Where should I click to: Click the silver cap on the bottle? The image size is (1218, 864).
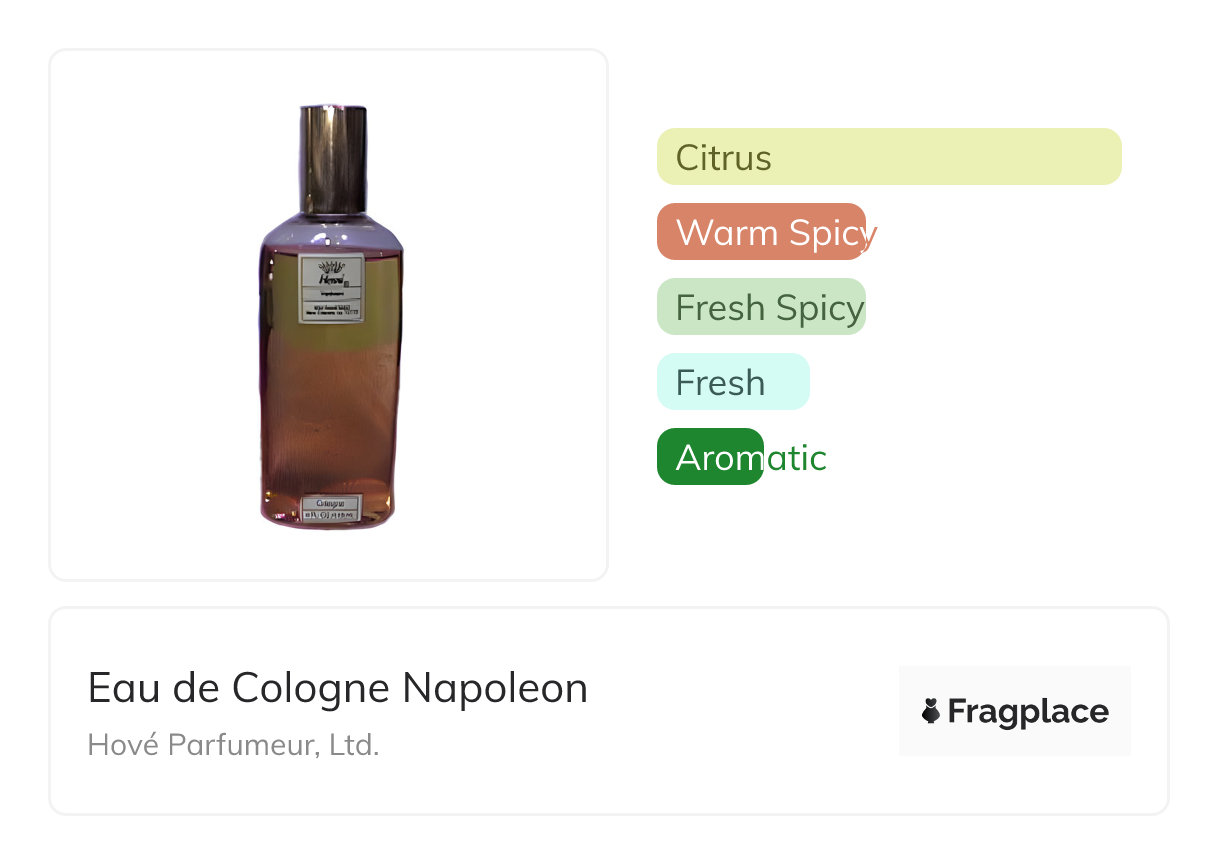[333, 159]
